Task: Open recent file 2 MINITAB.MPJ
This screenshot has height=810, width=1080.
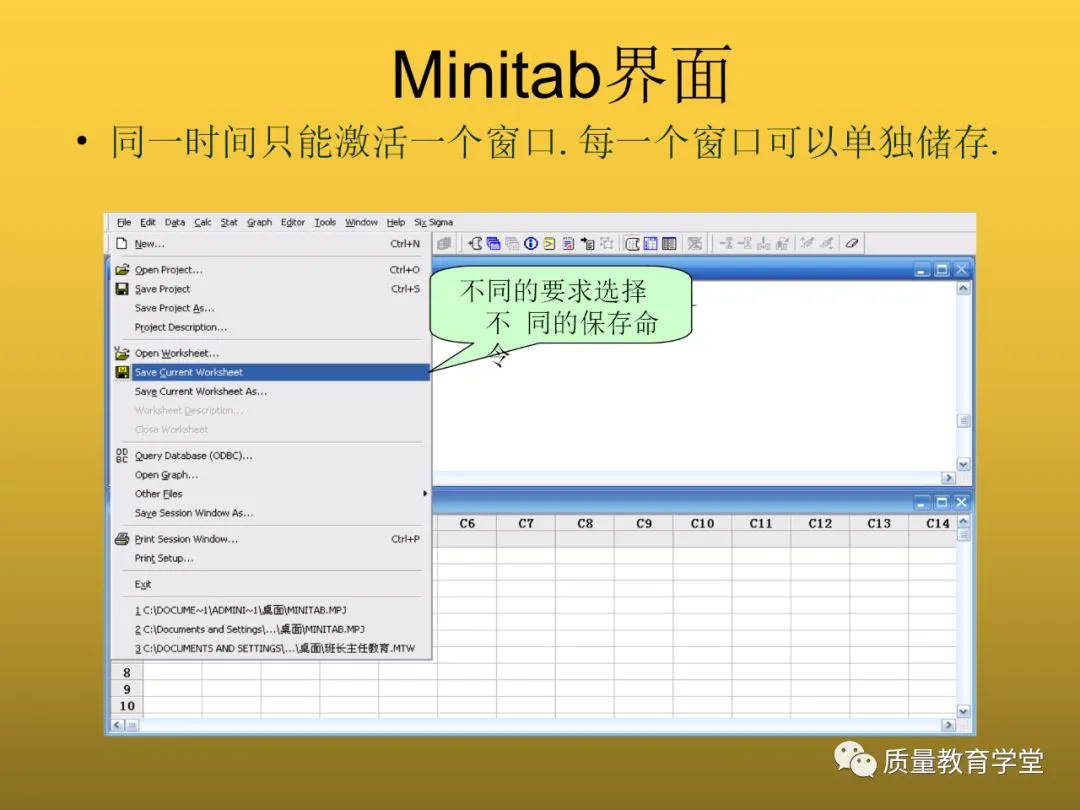Action: tap(269, 630)
